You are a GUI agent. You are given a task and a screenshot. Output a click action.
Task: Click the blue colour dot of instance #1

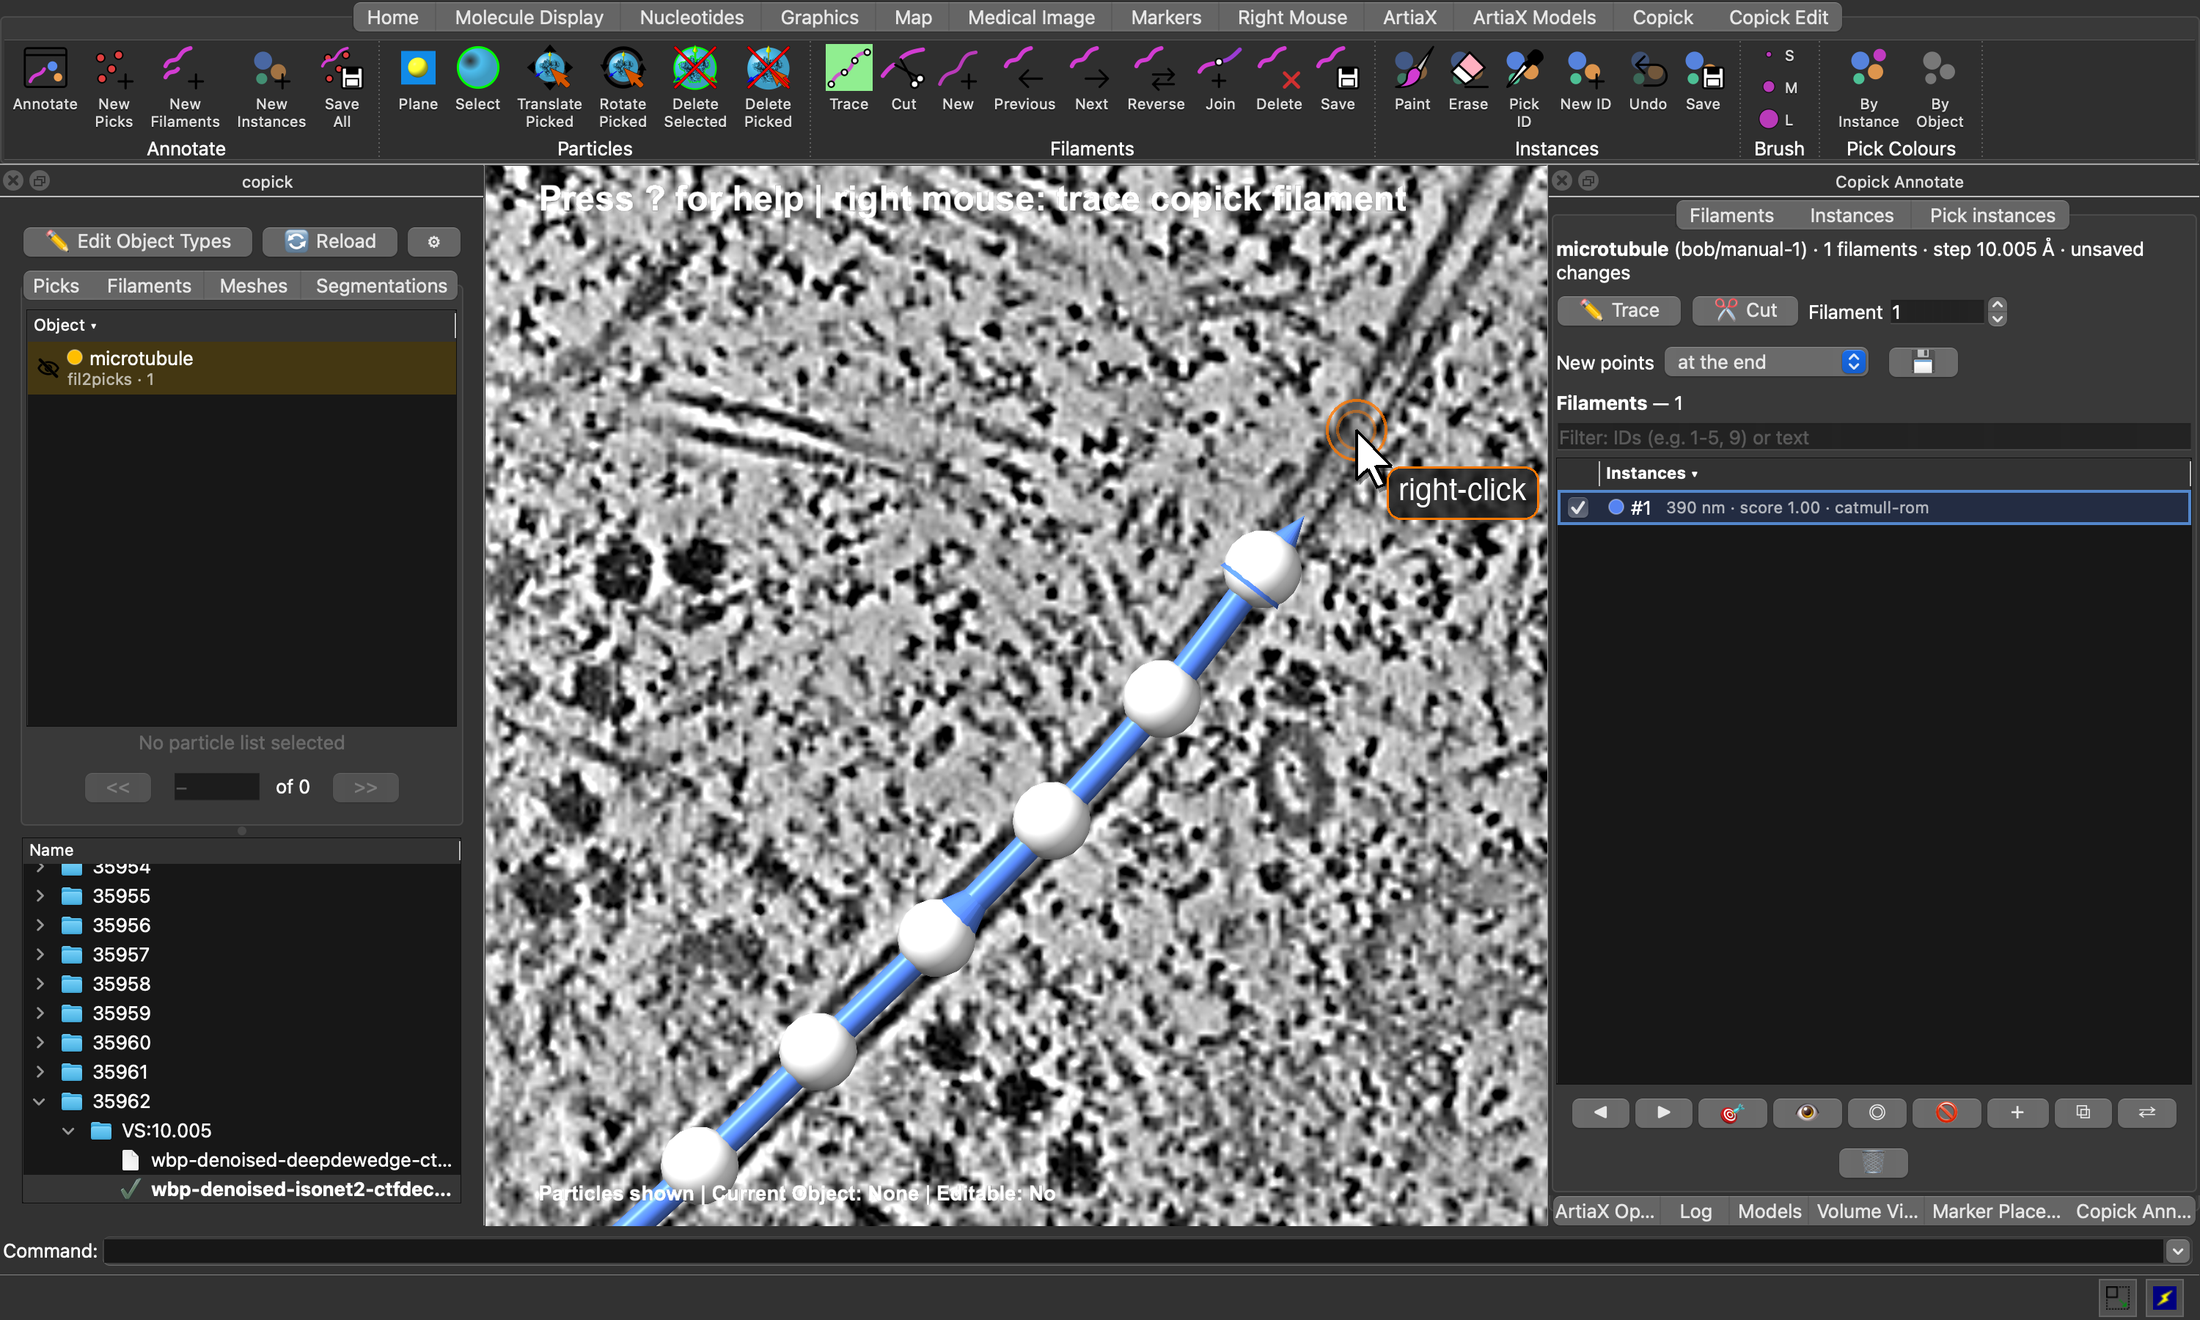[x=1615, y=508]
